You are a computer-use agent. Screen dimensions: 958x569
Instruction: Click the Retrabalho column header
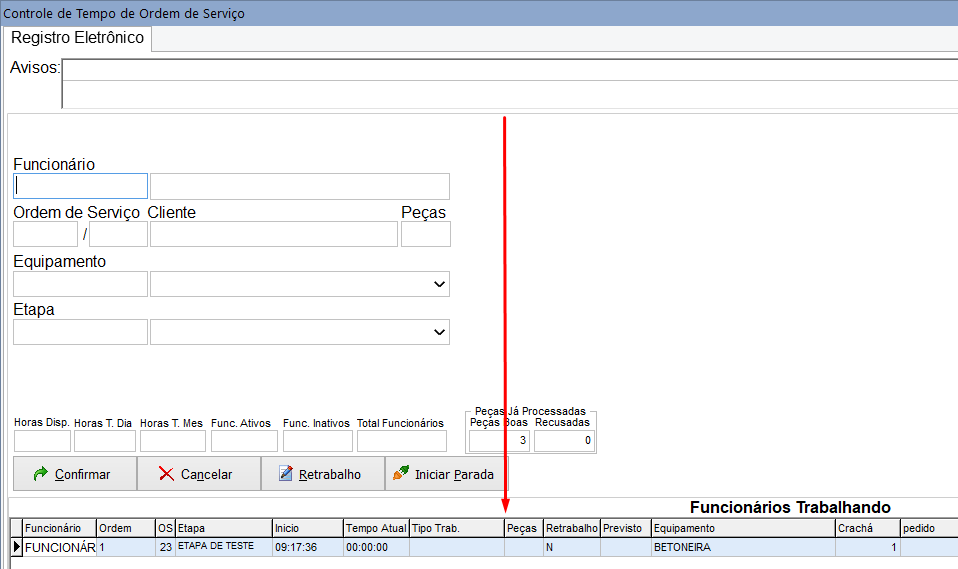point(572,528)
